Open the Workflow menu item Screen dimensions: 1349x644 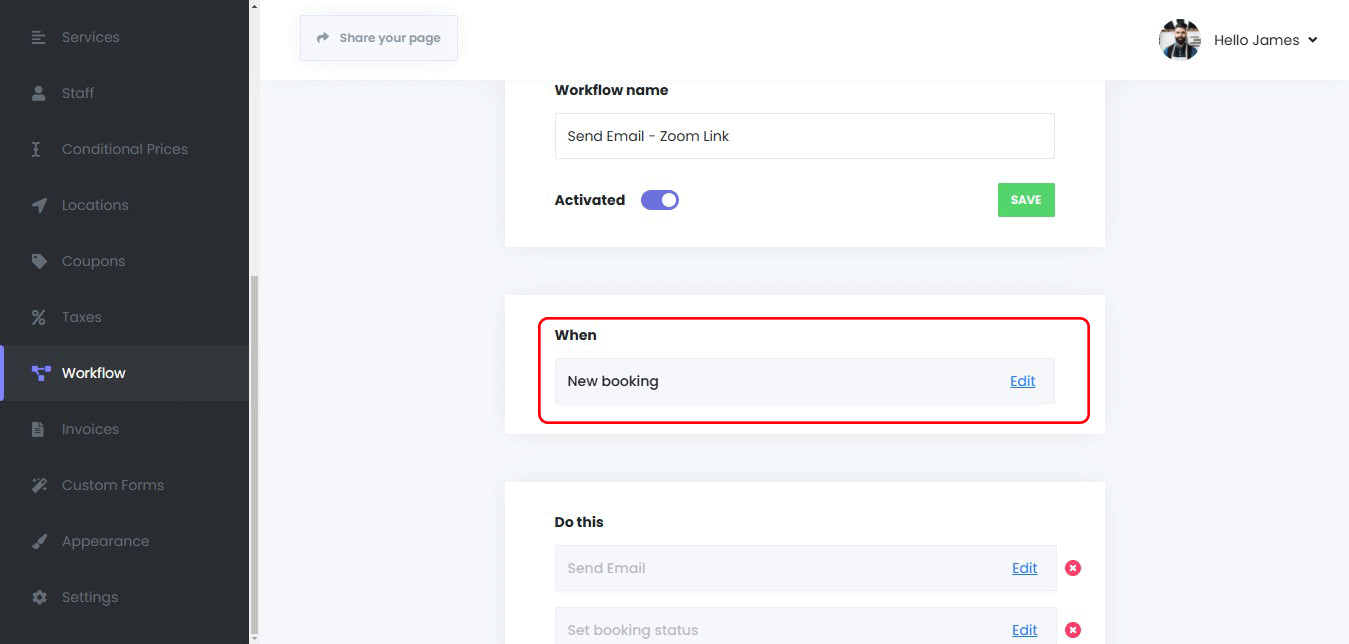[x=93, y=373]
